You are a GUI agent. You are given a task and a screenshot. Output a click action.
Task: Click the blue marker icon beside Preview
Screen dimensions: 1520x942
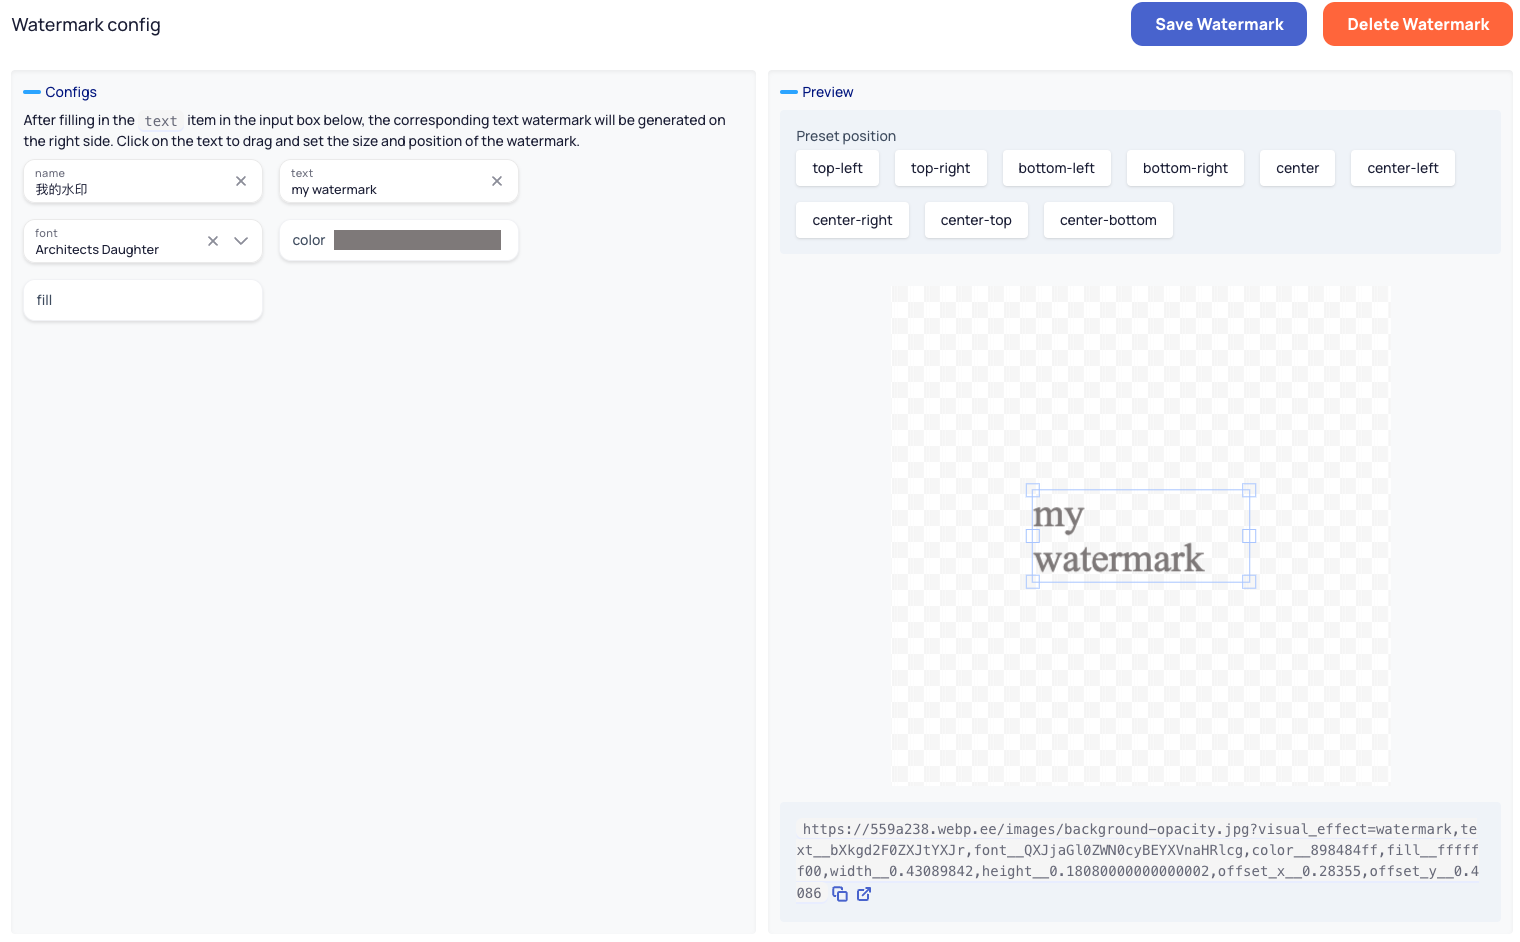point(787,91)
